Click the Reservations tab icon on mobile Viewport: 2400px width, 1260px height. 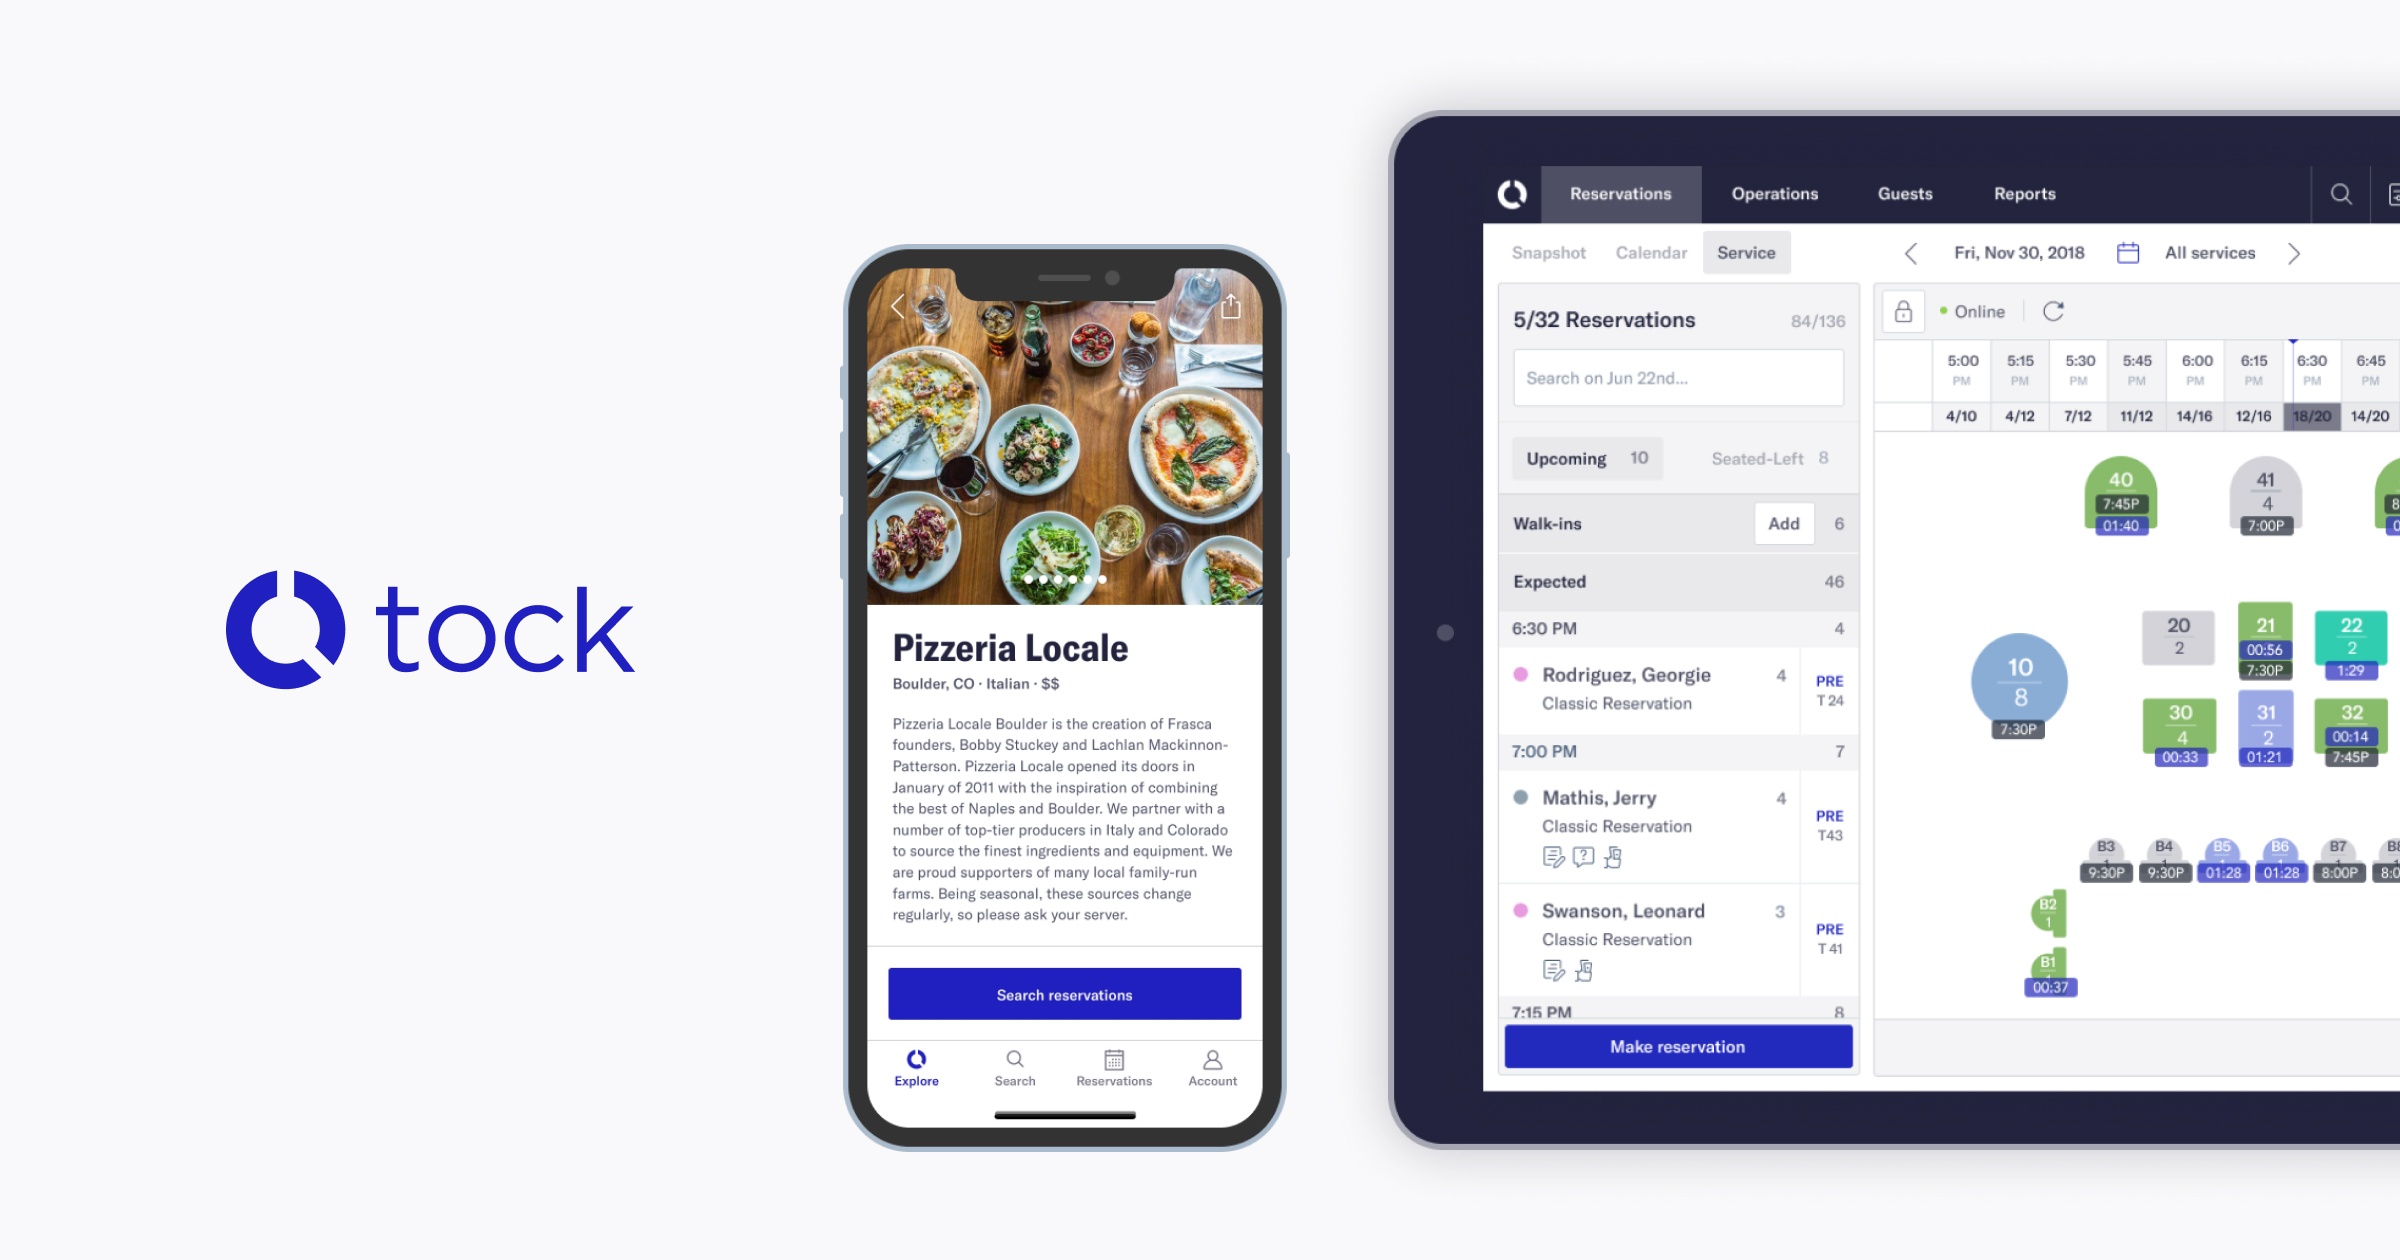coord(1113,1063)
